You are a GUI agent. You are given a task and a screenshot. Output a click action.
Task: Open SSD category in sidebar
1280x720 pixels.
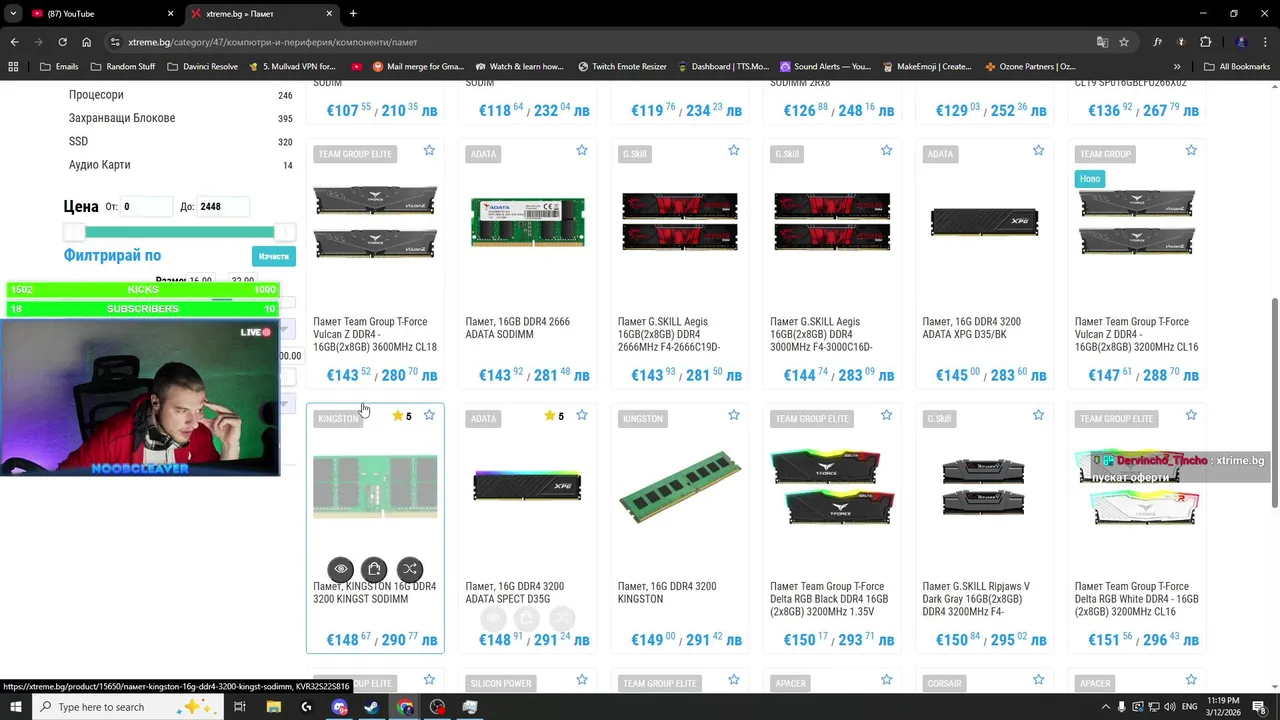(78, 141)
